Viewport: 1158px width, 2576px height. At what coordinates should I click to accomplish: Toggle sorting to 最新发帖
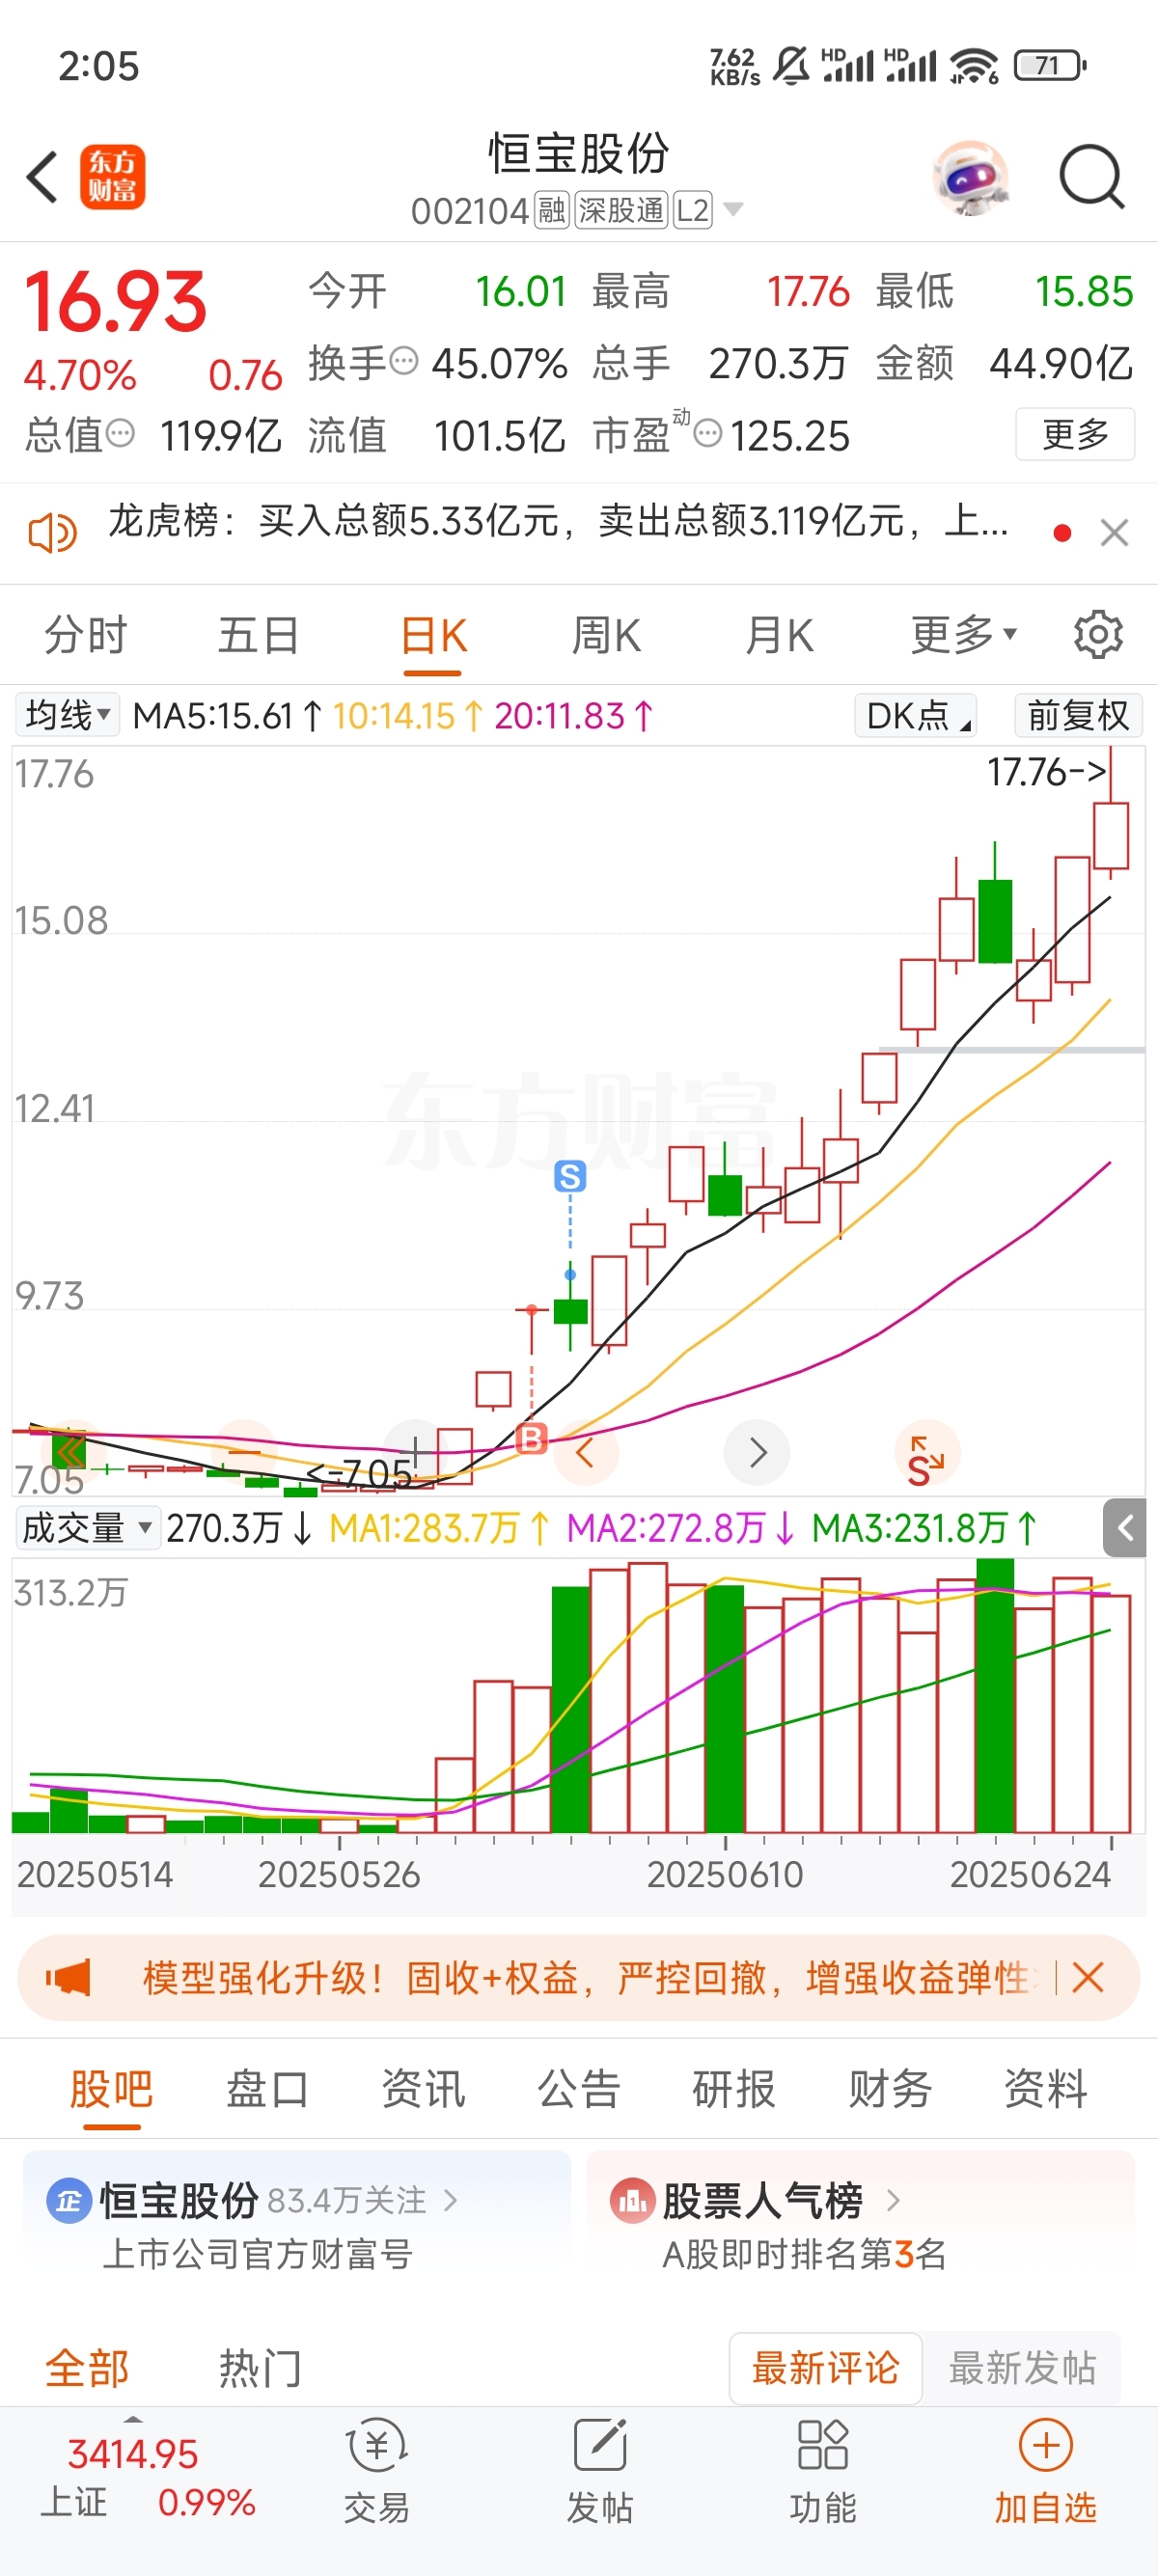pyautogui.click(x=1022, y=2368)
